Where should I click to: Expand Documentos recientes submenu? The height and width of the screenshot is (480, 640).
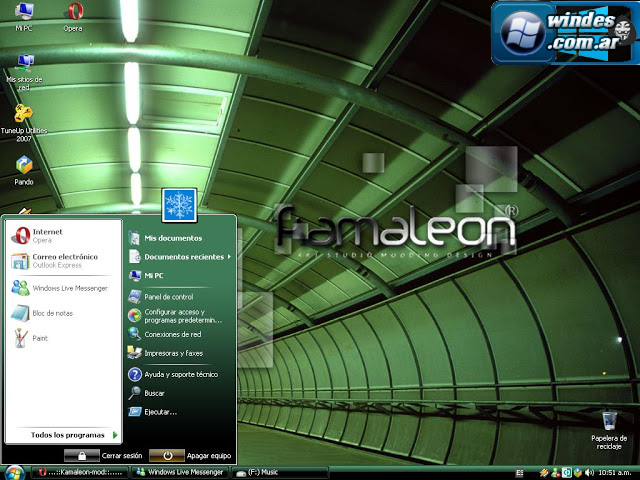point(180,257)
